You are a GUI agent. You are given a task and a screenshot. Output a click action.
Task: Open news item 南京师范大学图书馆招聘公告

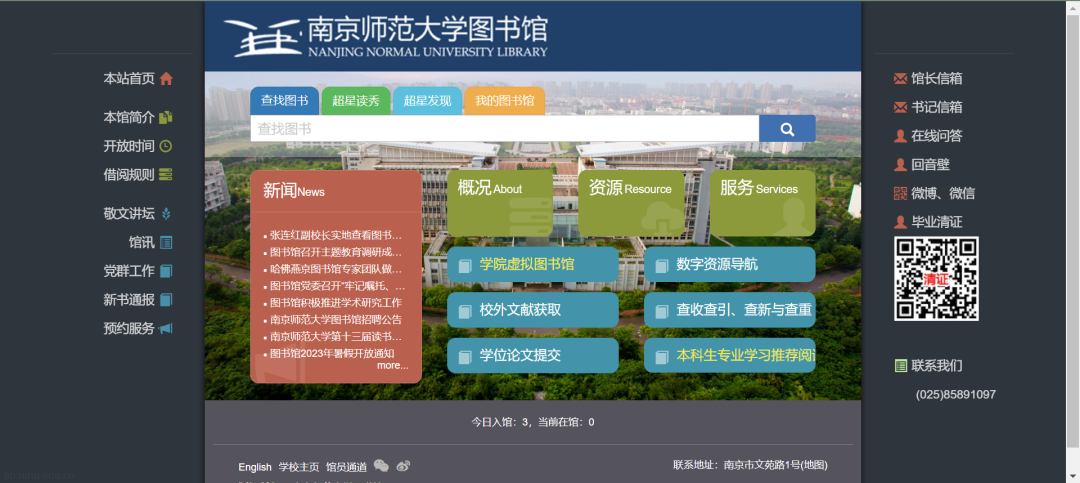coord(335,320)
